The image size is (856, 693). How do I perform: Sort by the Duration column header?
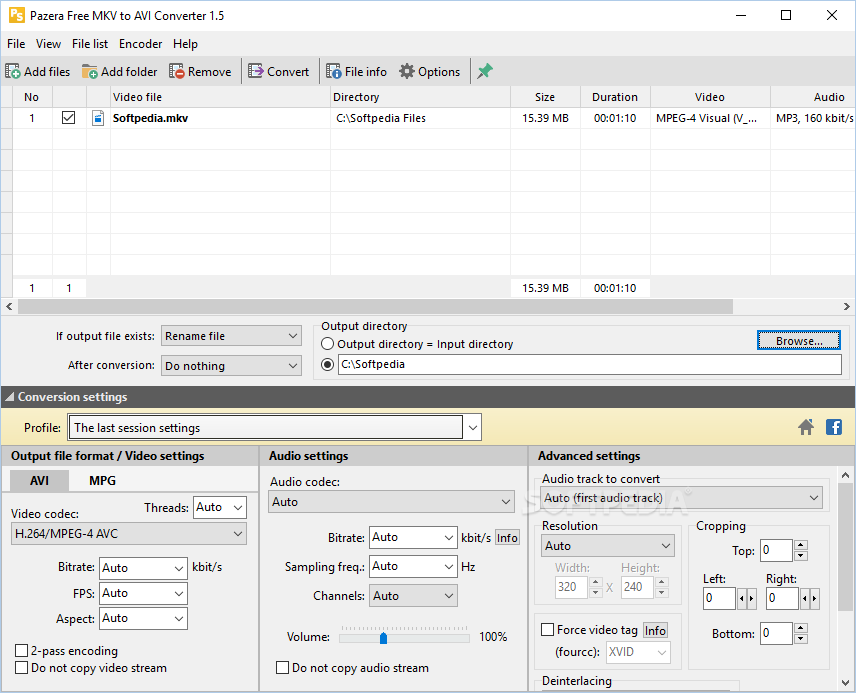click(615, 97)
